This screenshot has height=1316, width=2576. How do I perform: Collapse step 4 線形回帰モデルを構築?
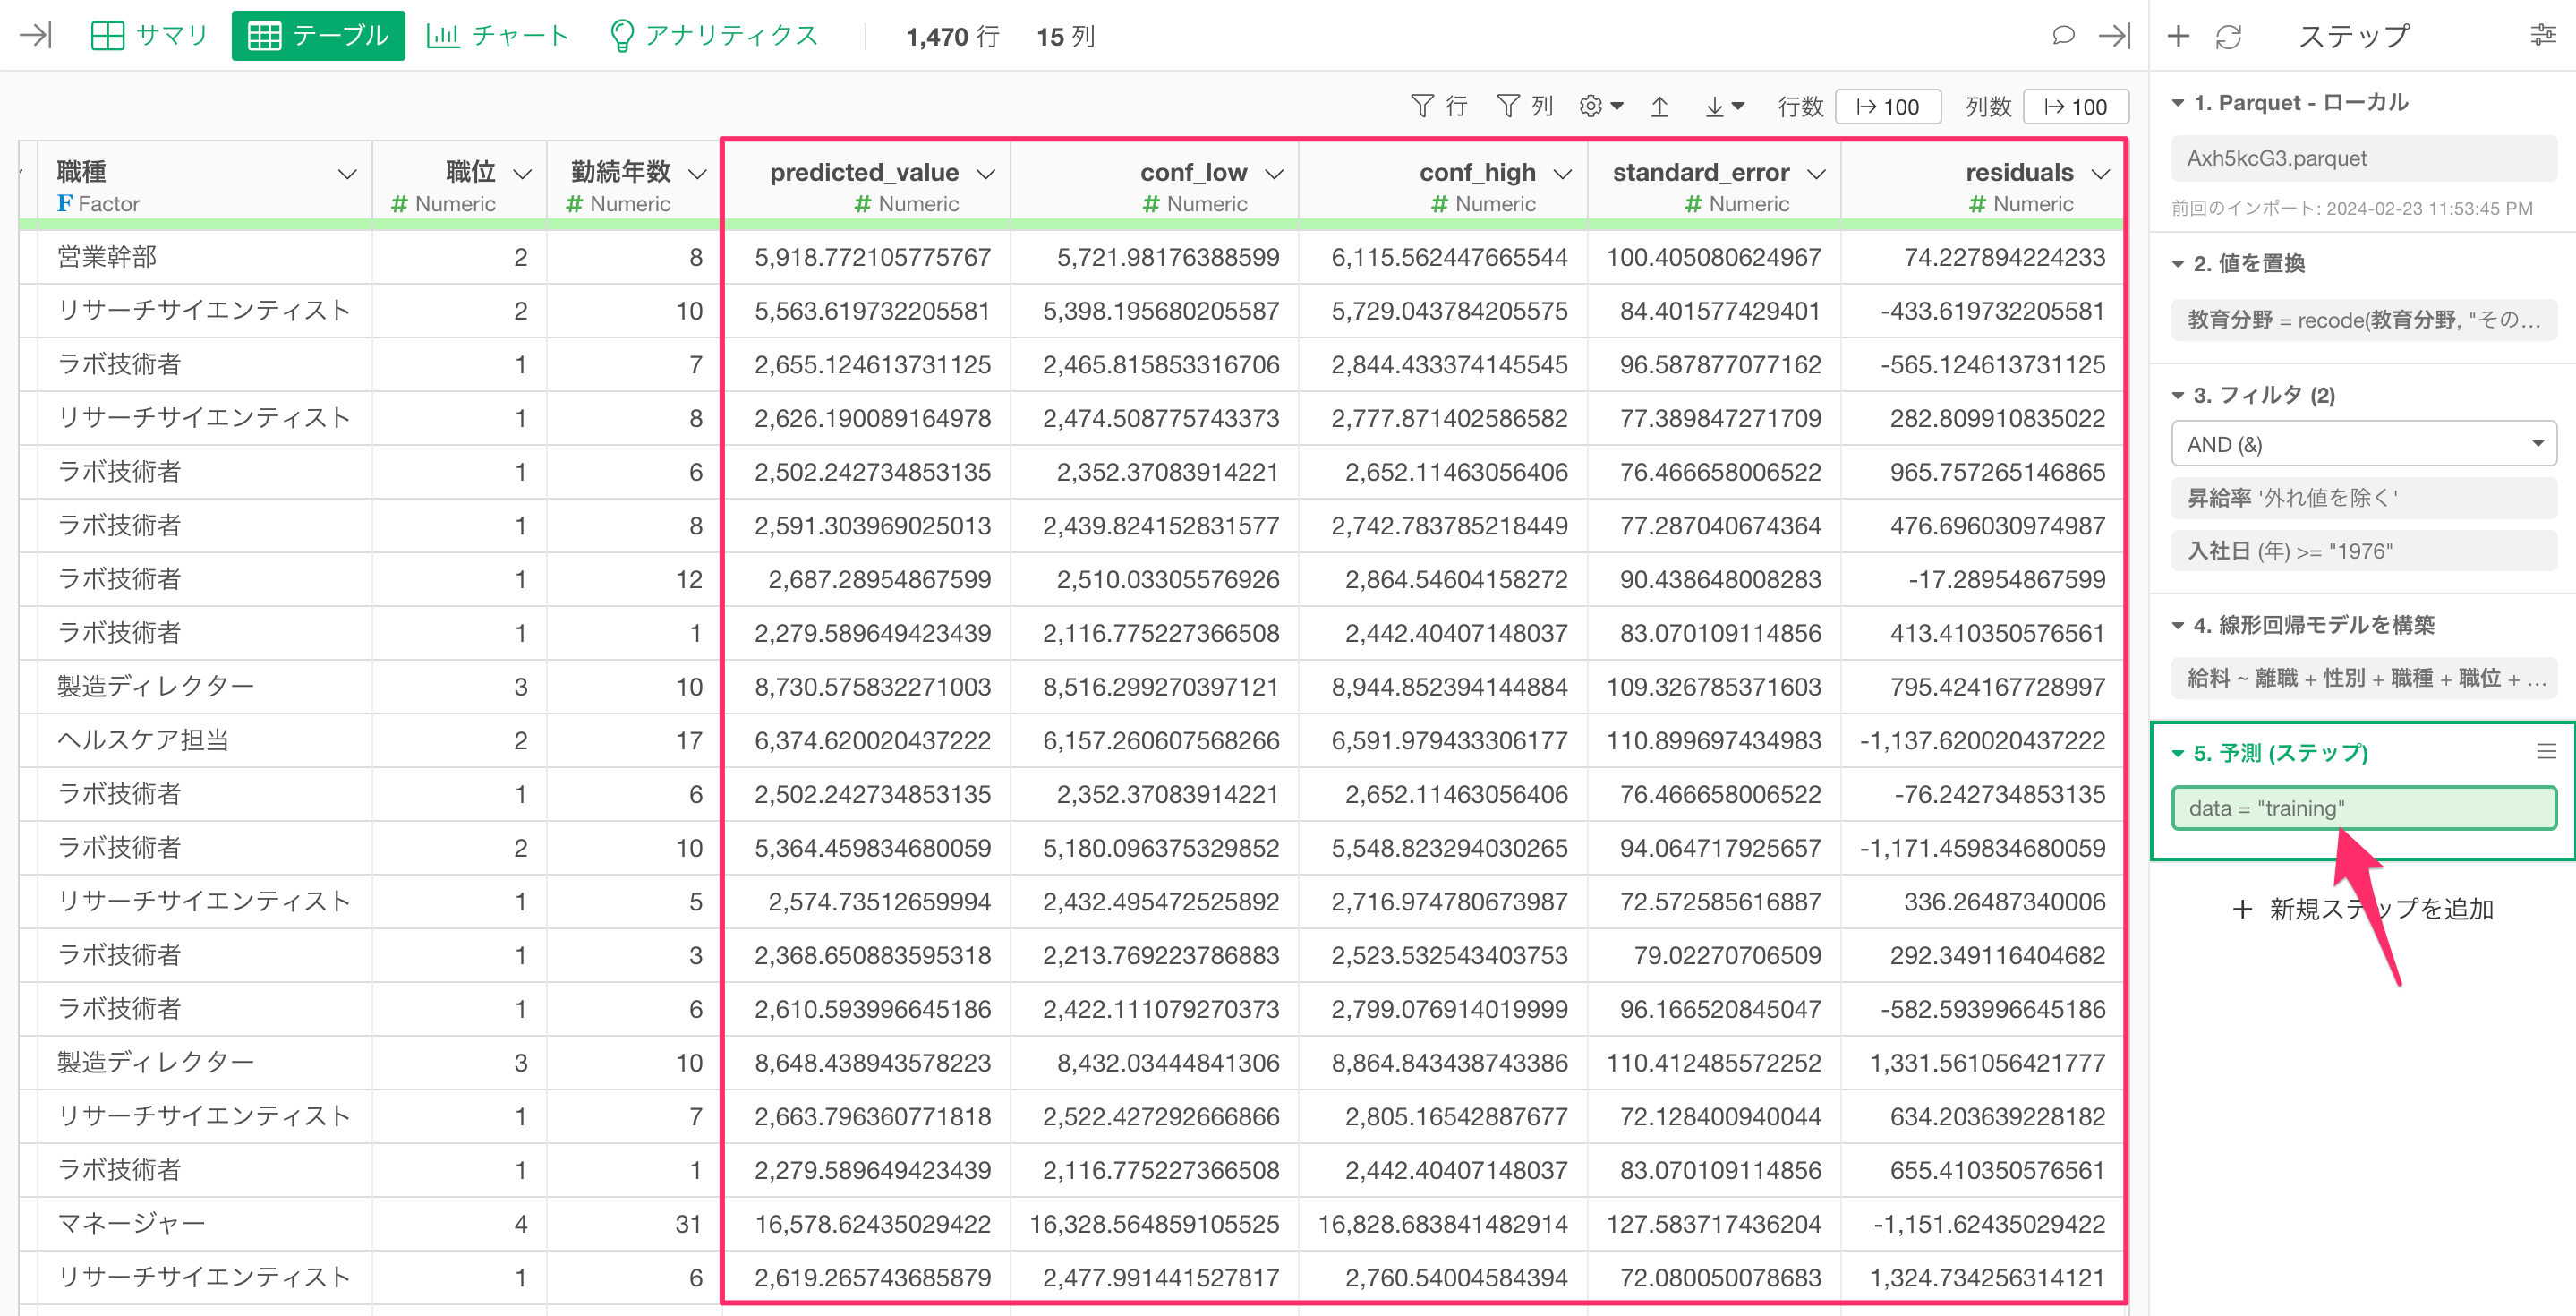point(2178,626)
